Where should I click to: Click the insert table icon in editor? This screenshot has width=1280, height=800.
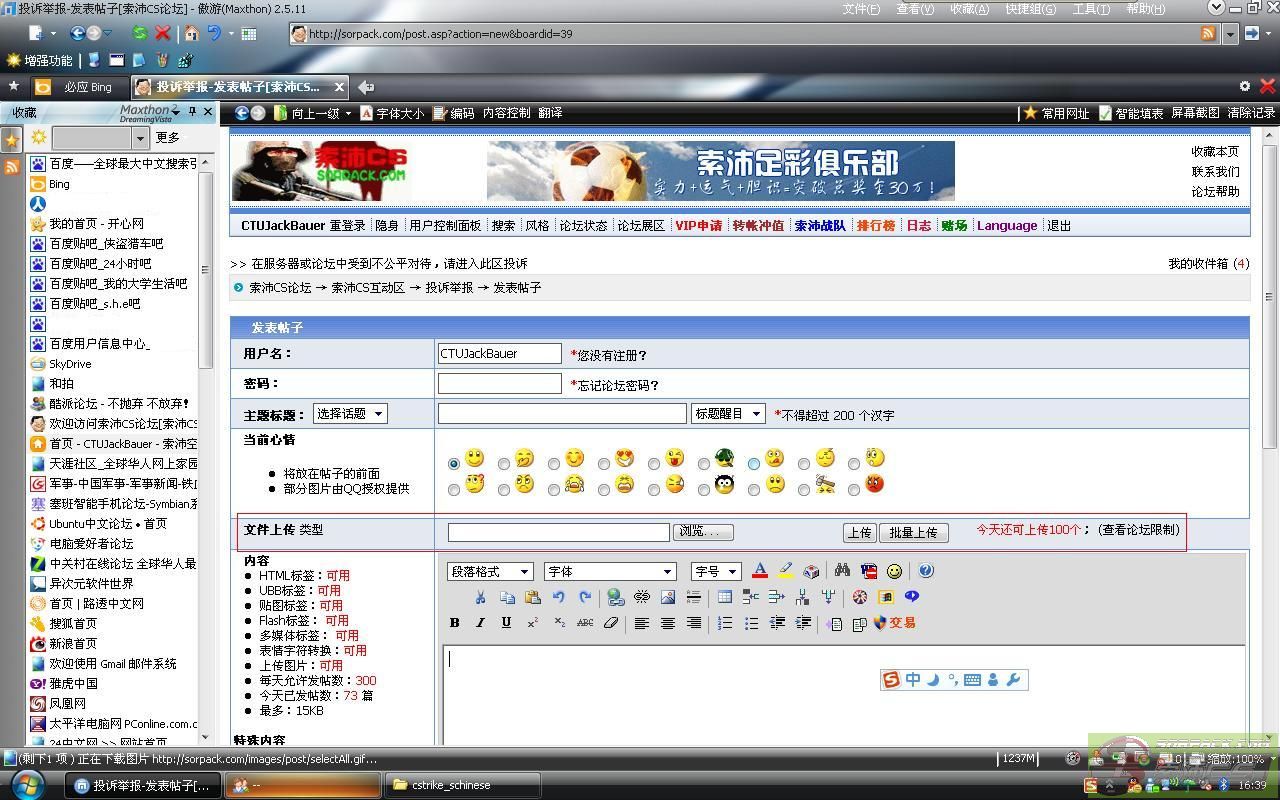click(x=725, y=597)
